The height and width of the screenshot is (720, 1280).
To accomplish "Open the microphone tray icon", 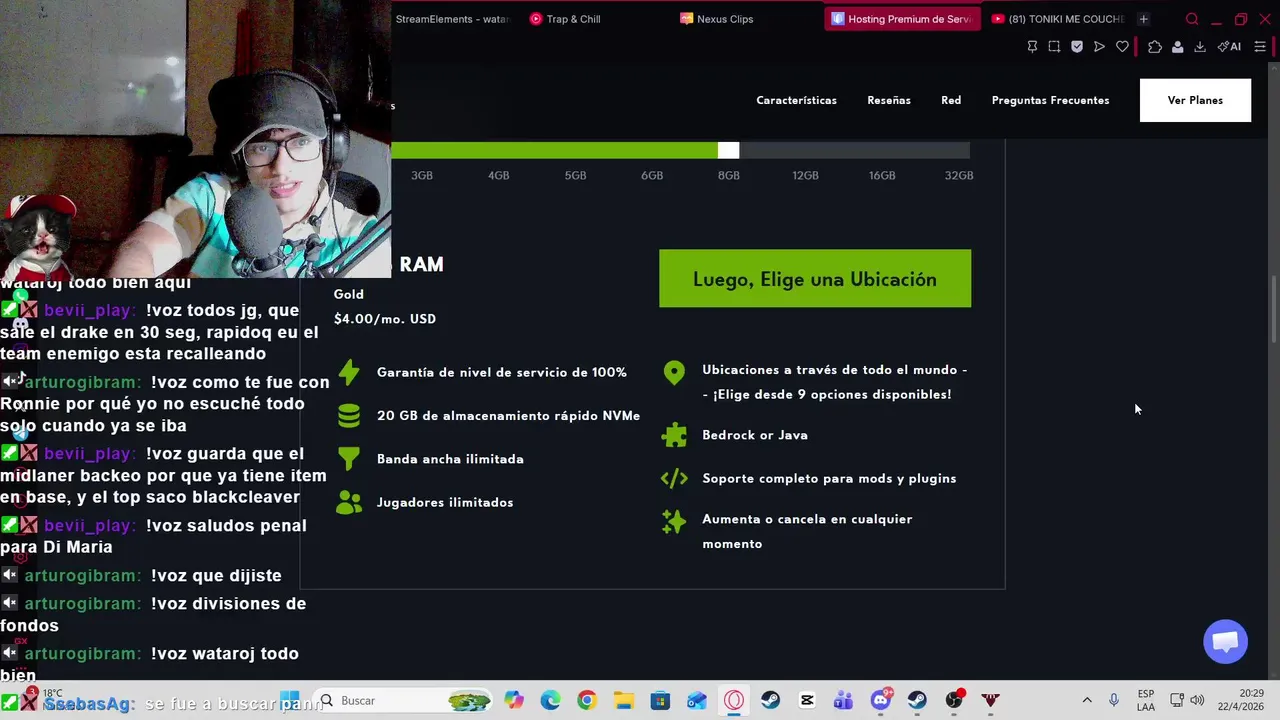I will pos(1114,700).
